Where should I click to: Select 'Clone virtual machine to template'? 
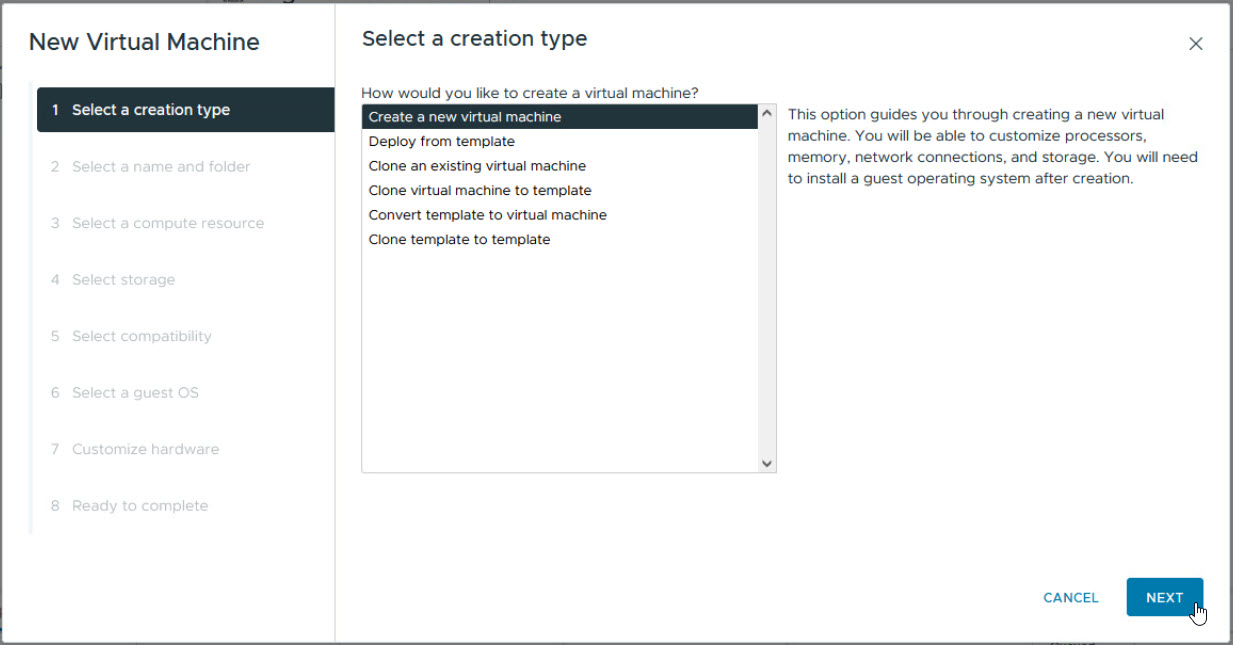coord(560,190)
